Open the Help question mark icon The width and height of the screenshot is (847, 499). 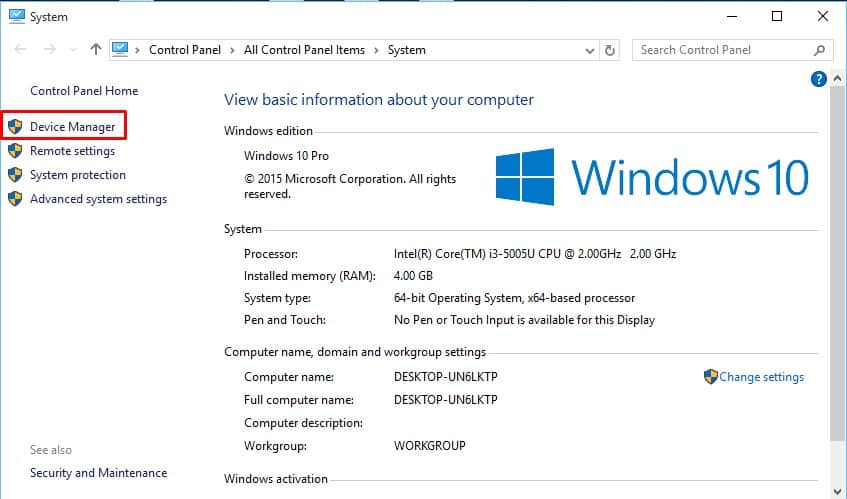point(818,79)
